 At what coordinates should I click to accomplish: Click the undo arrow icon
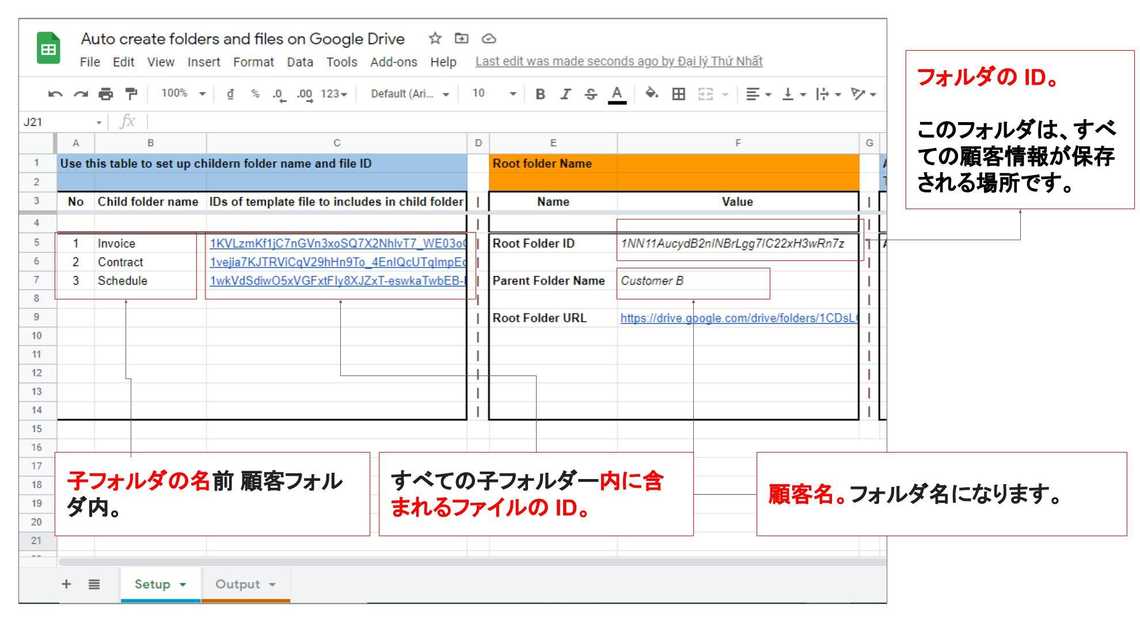click(55, 94)
